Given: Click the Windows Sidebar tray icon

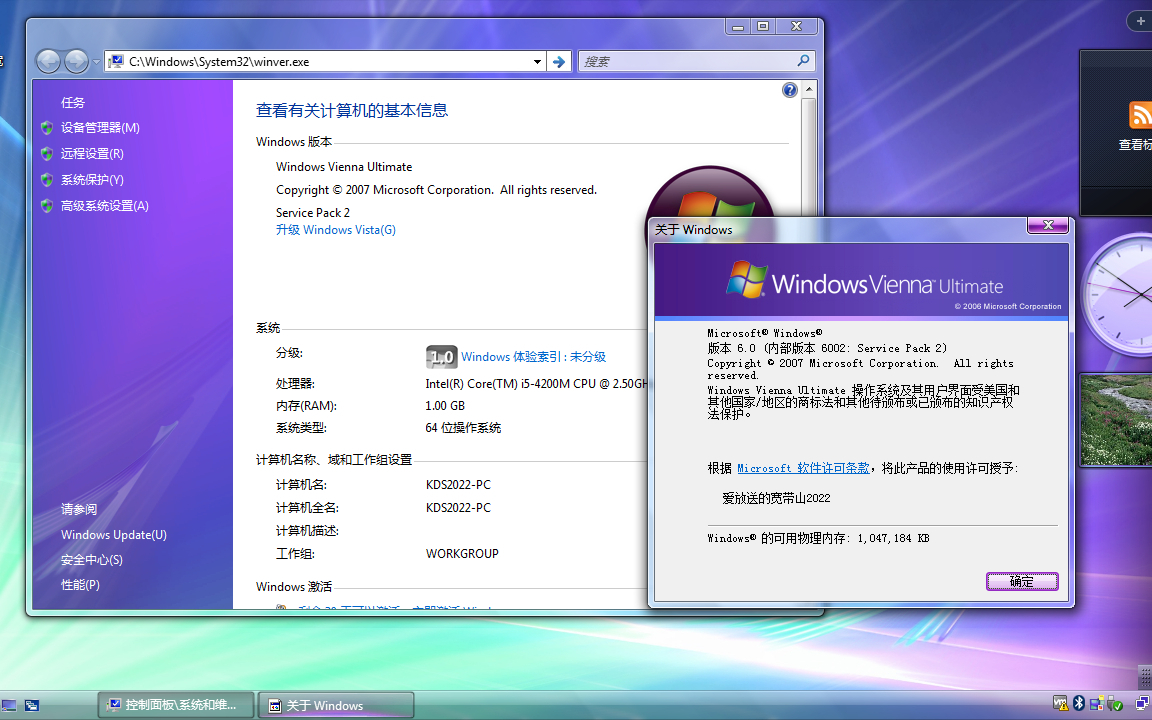Looking at the screenshot, I should tap(1097, 704).
